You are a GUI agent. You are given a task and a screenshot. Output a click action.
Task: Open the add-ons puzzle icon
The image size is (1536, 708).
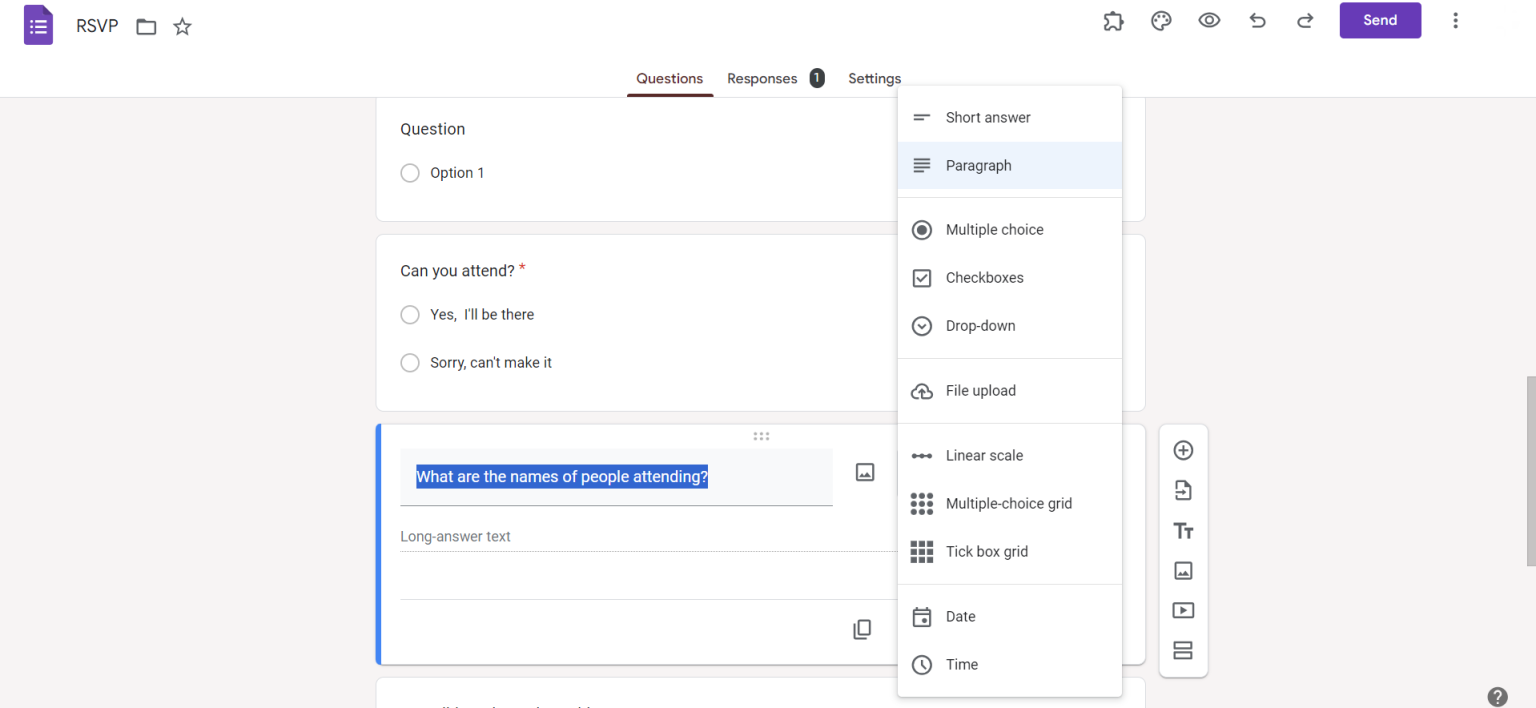click(x=1113, y=21)
